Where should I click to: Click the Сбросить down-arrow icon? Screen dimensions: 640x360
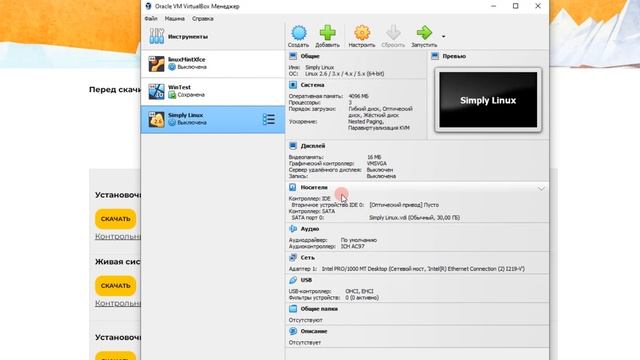point(393,33)
